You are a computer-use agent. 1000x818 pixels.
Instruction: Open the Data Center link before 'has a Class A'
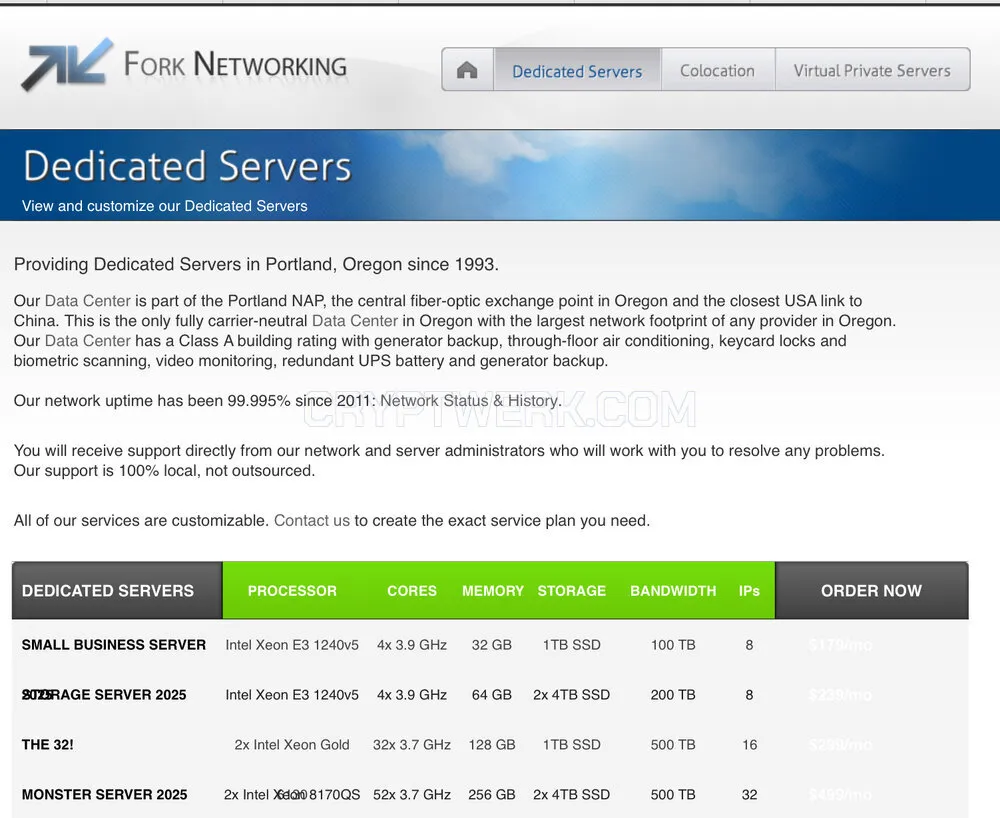point(87,341)
